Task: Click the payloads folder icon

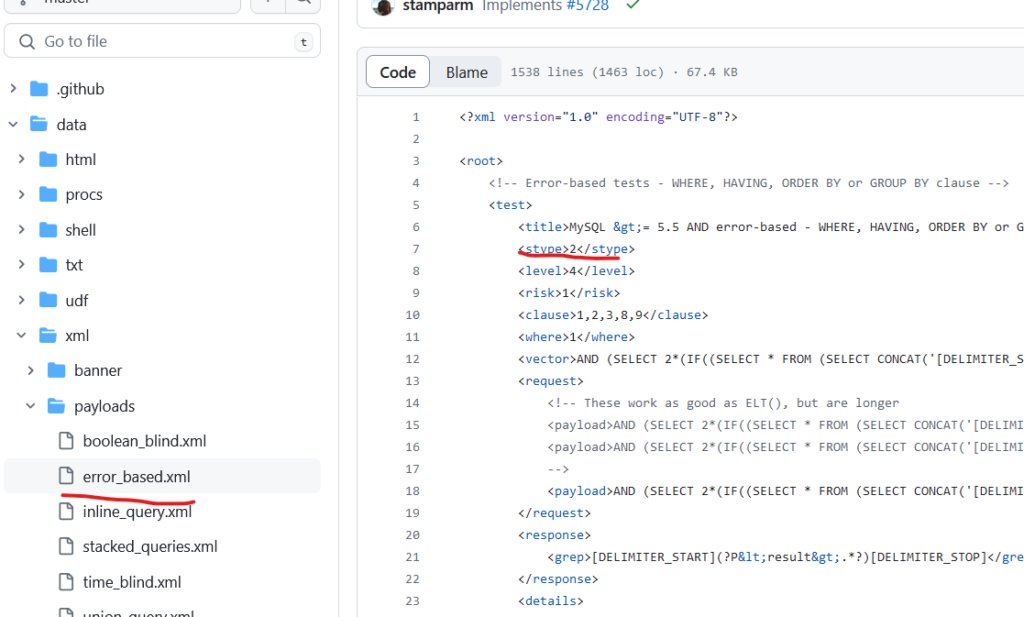Action: tap(57, 406)
